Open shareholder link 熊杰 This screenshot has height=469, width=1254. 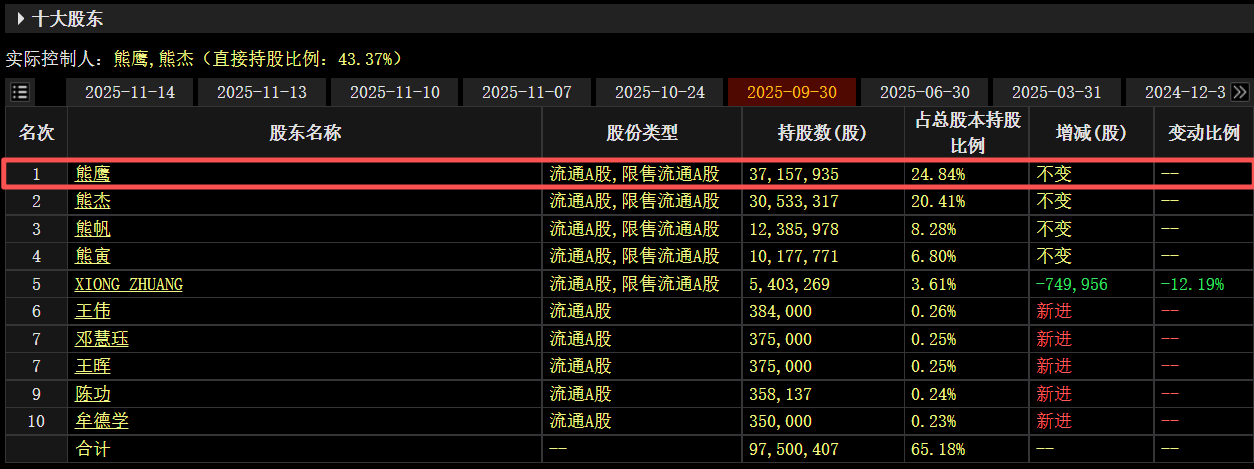pyautogui.click(x=93, y=201)
